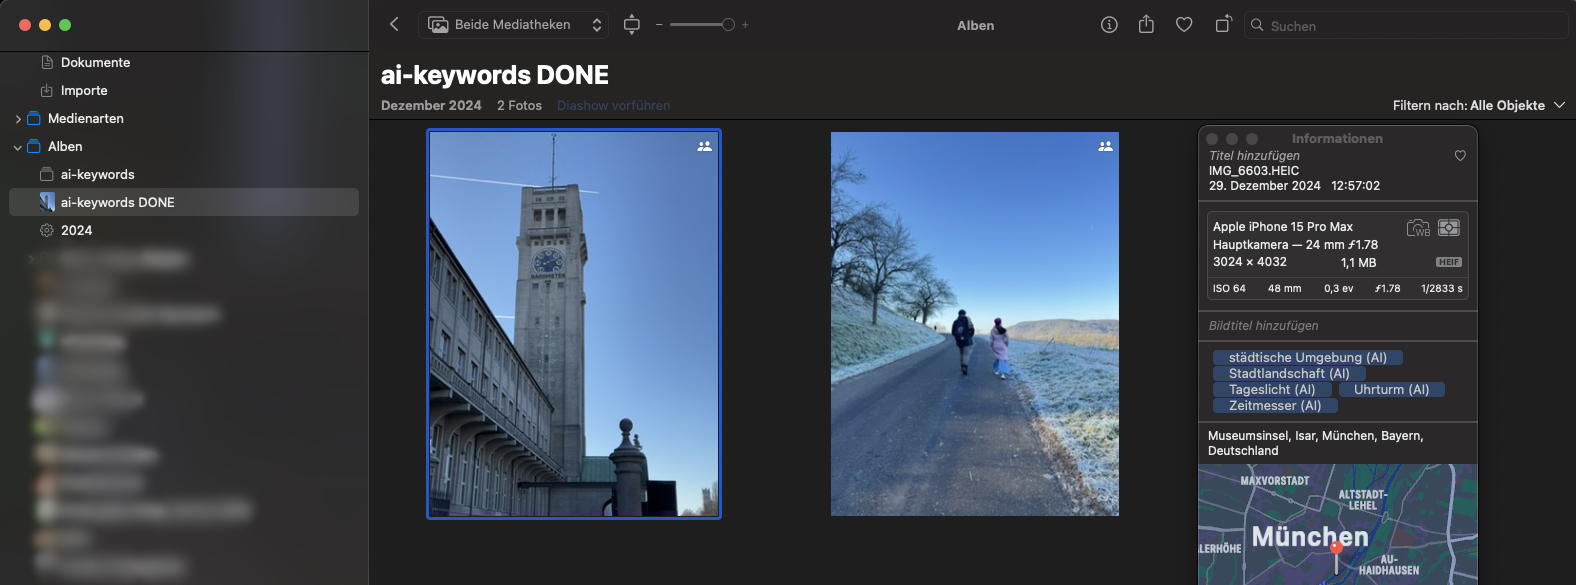Click the Diashow vorführen link
The width and height of the screenshot is (1576, 585).
click(613, 105)
